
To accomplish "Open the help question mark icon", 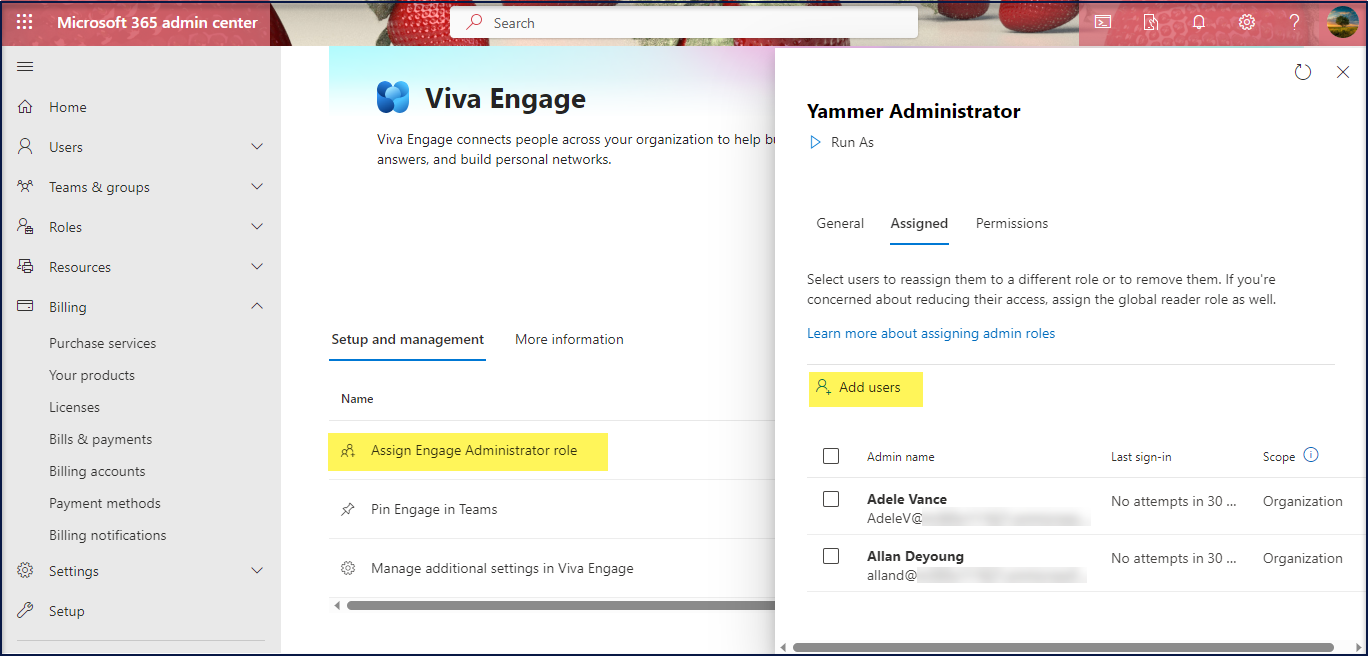I will click(1293, 21).
